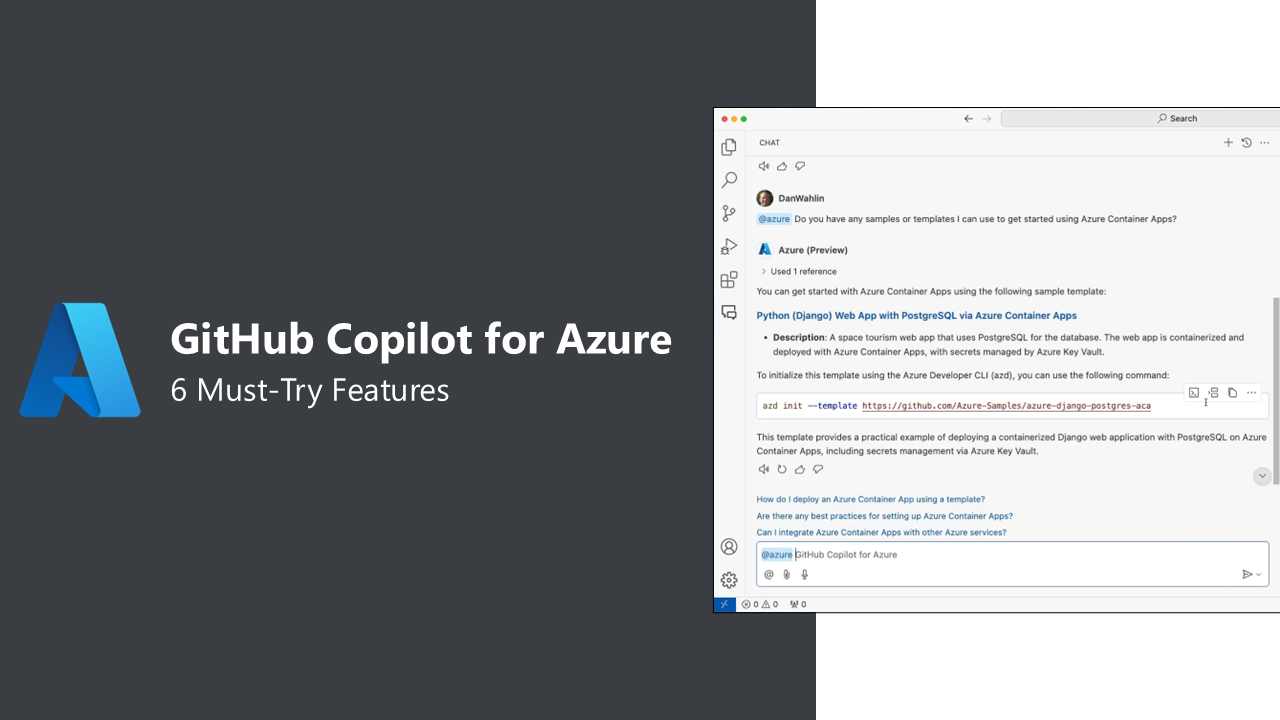1280x720 pixels.
Task: Copy the azd init code block
Action: click(1232, 393)
